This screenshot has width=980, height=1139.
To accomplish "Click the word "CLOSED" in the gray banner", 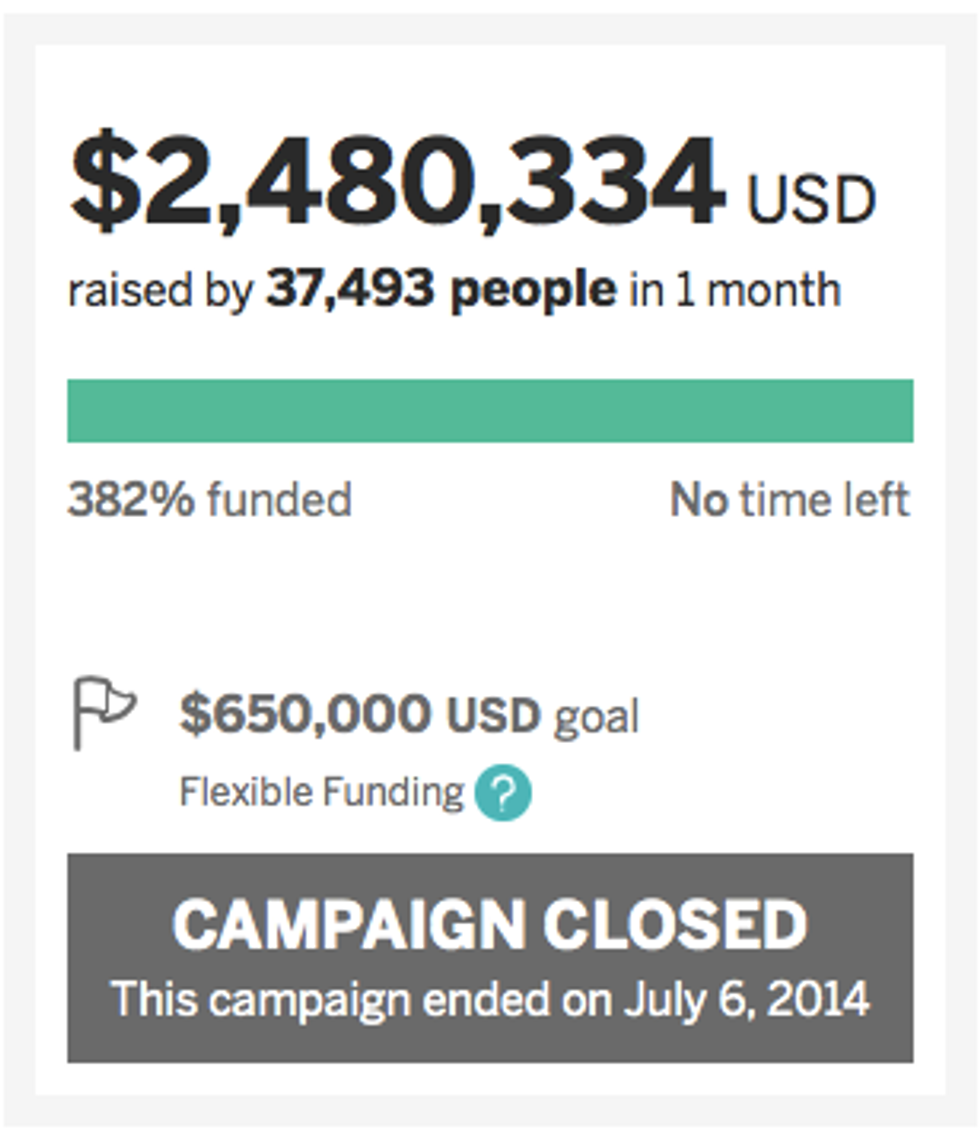I will 675,925.
